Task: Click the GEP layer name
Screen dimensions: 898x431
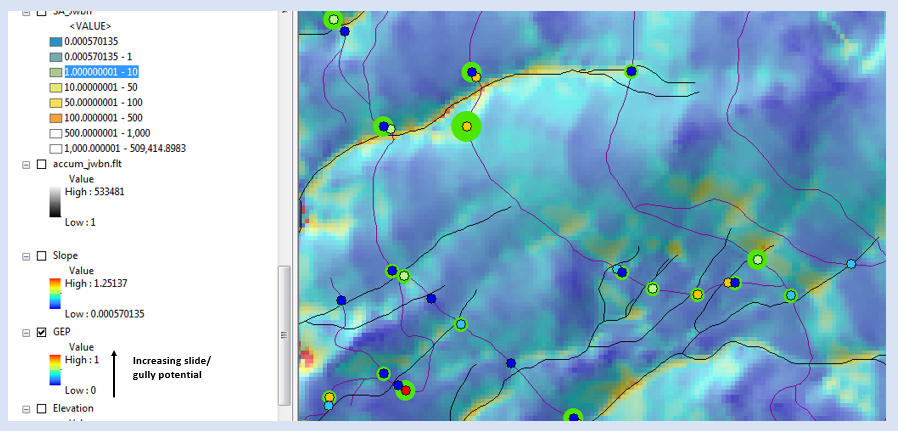Action: tap(62, 331)
